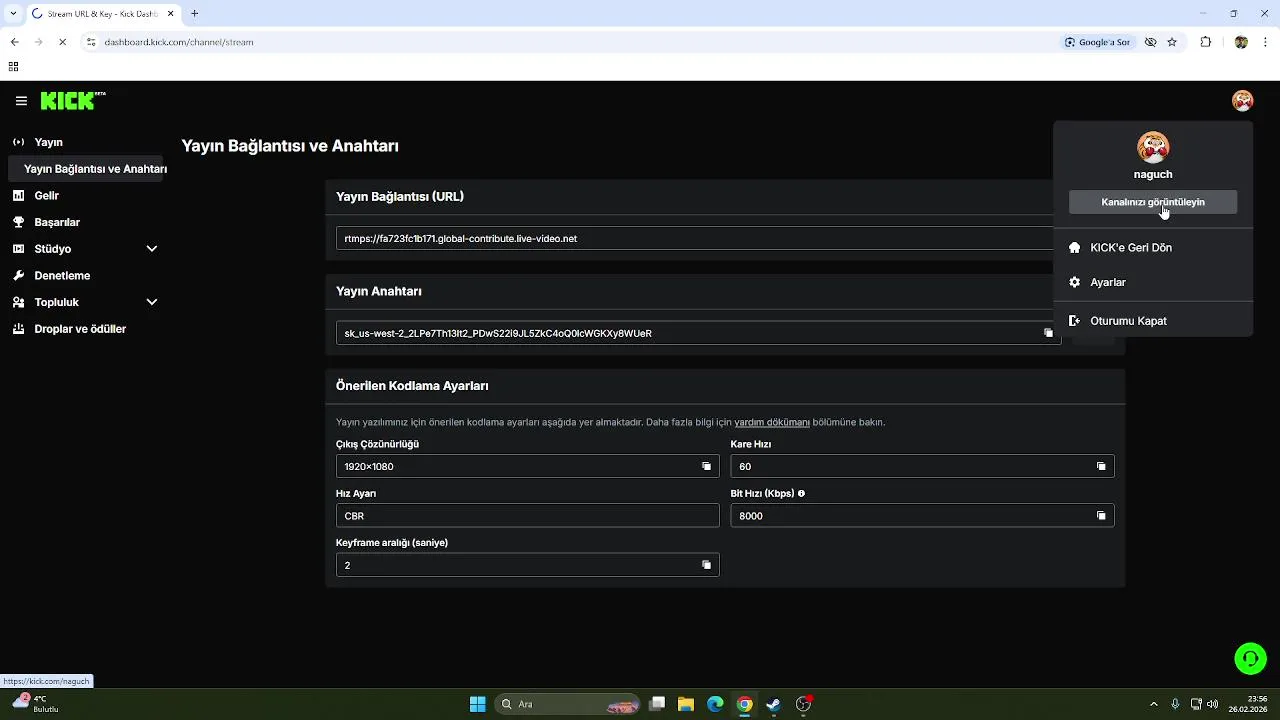Screen dimensions: 1280x720
Task: Go back using the browser back arrow
Action: tap(14, 42)
